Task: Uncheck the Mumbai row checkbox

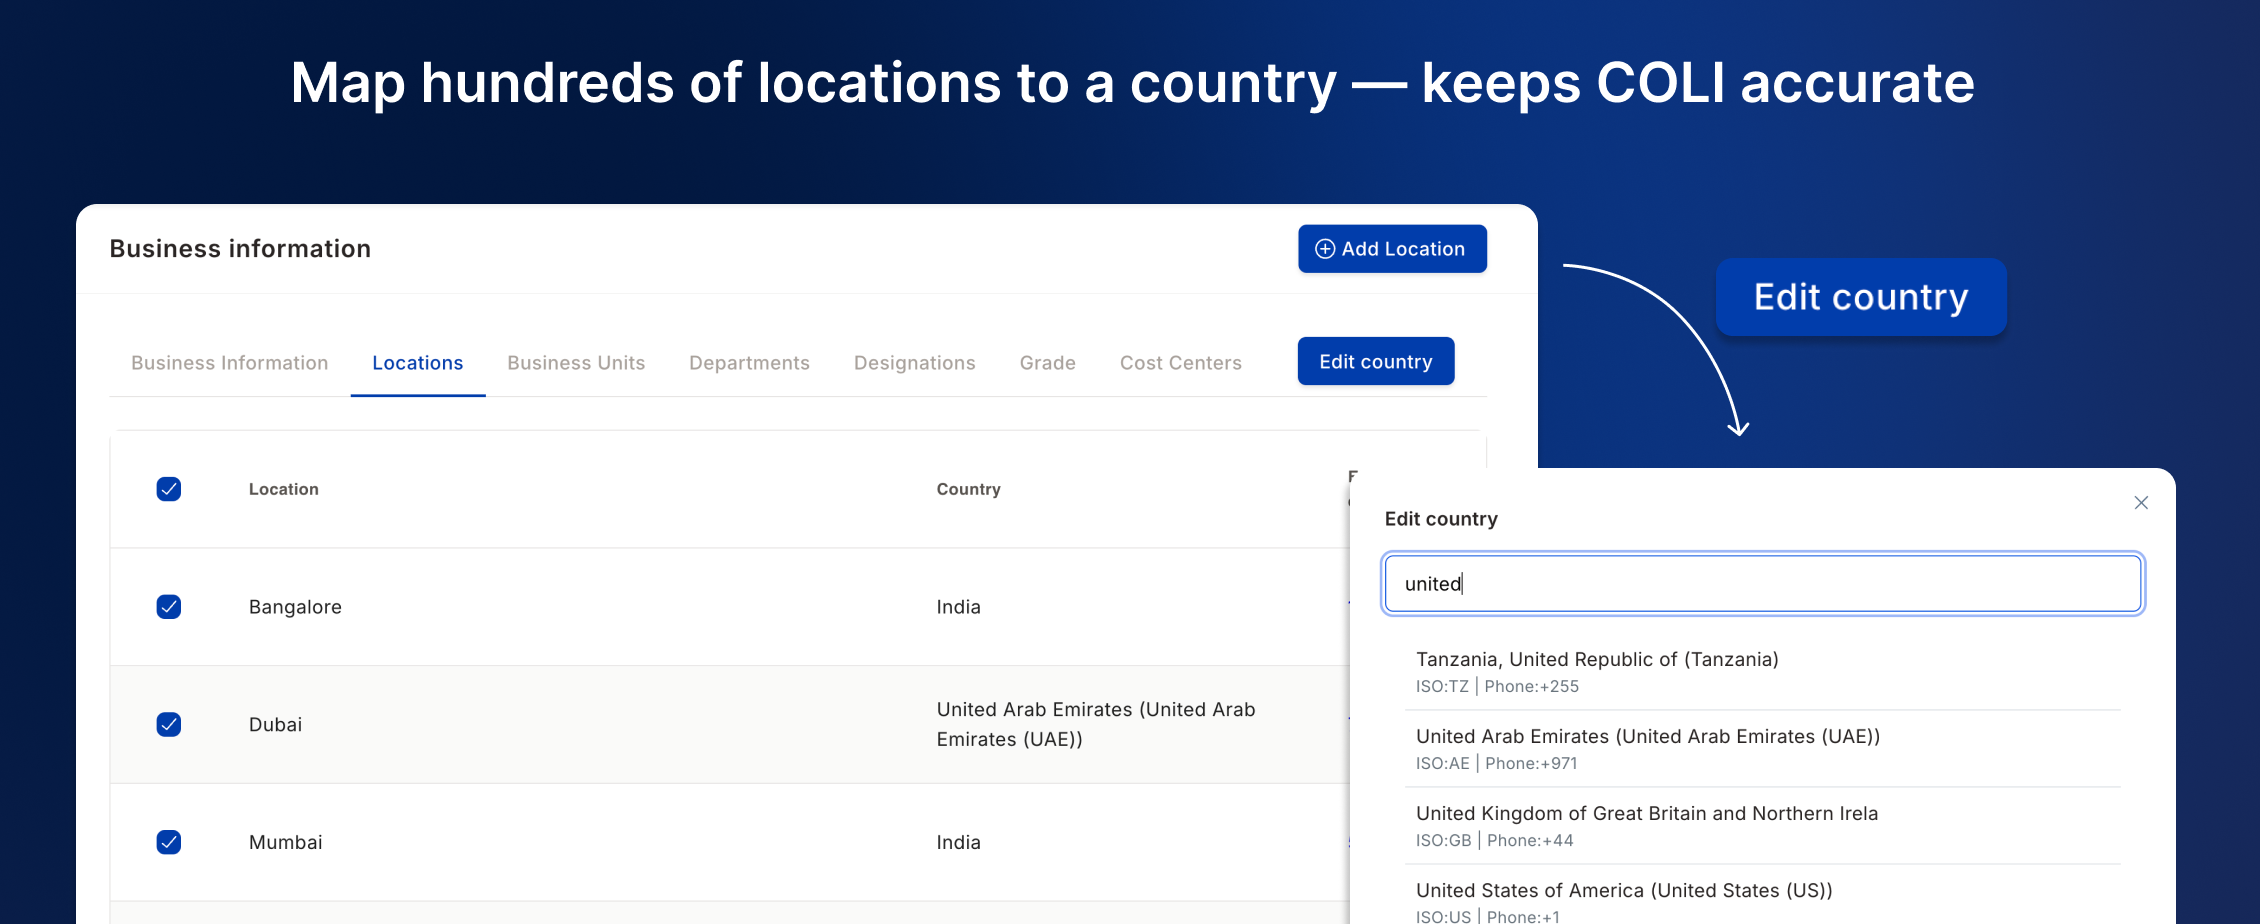Action: pos(169,842)
